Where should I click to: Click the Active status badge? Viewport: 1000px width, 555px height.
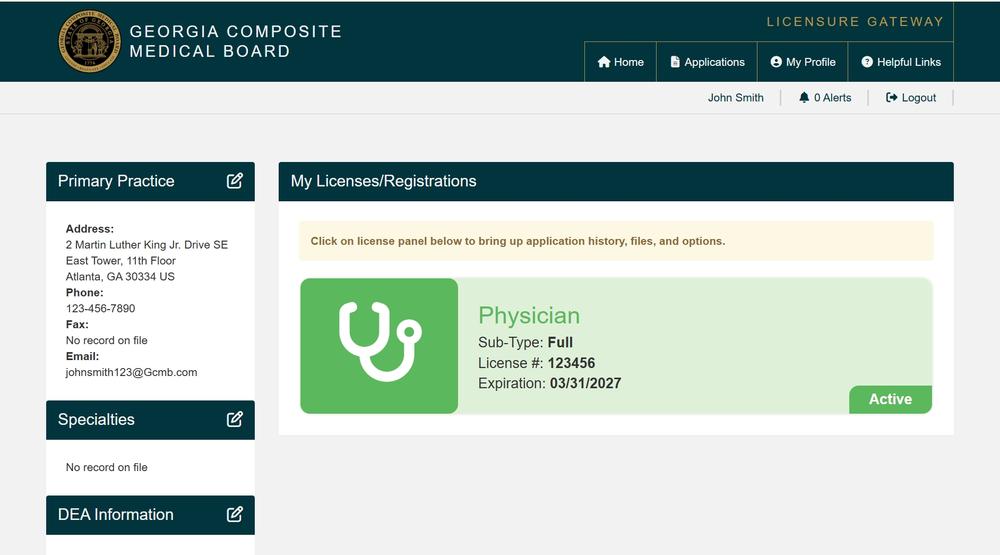pyautogui.click(x=890, y=399)
